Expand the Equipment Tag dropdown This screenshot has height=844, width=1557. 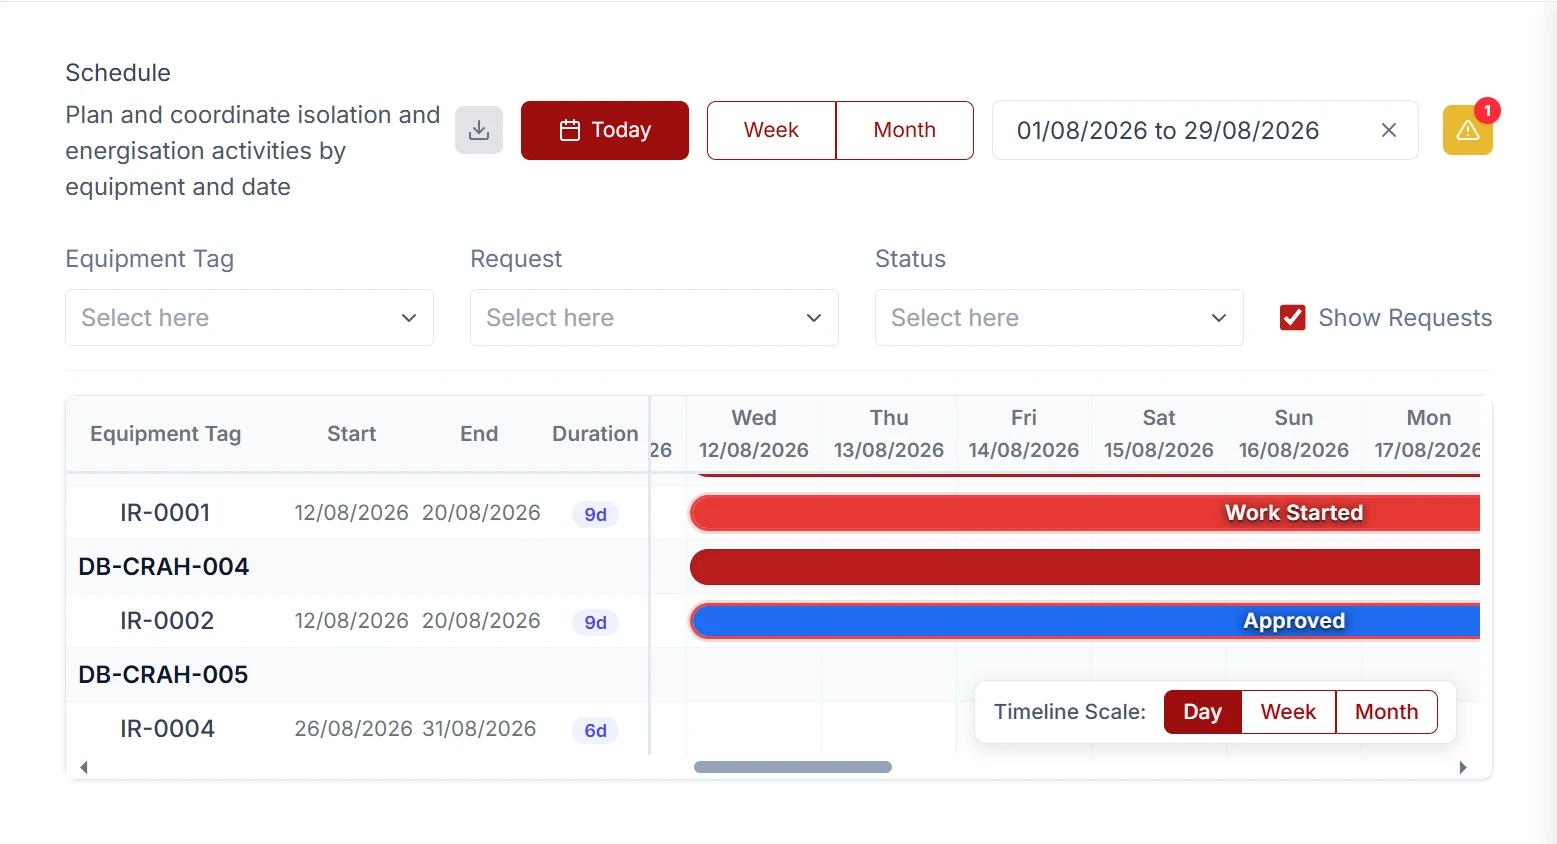249,318
